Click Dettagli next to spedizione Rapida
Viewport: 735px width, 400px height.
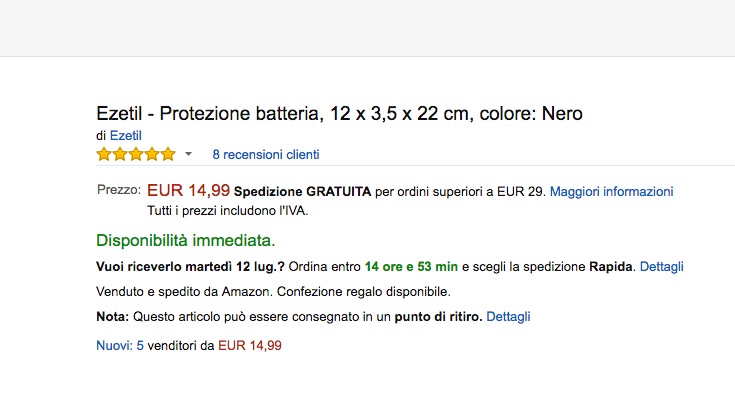(662, 267)
